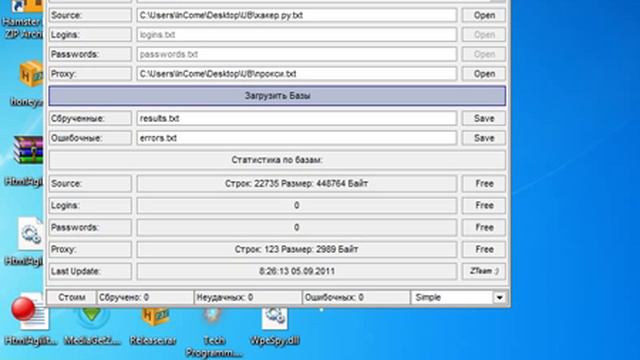The width and height of the screenshot is (640, 360).
Task: Free the Proxy base
Action: point(484,249)
